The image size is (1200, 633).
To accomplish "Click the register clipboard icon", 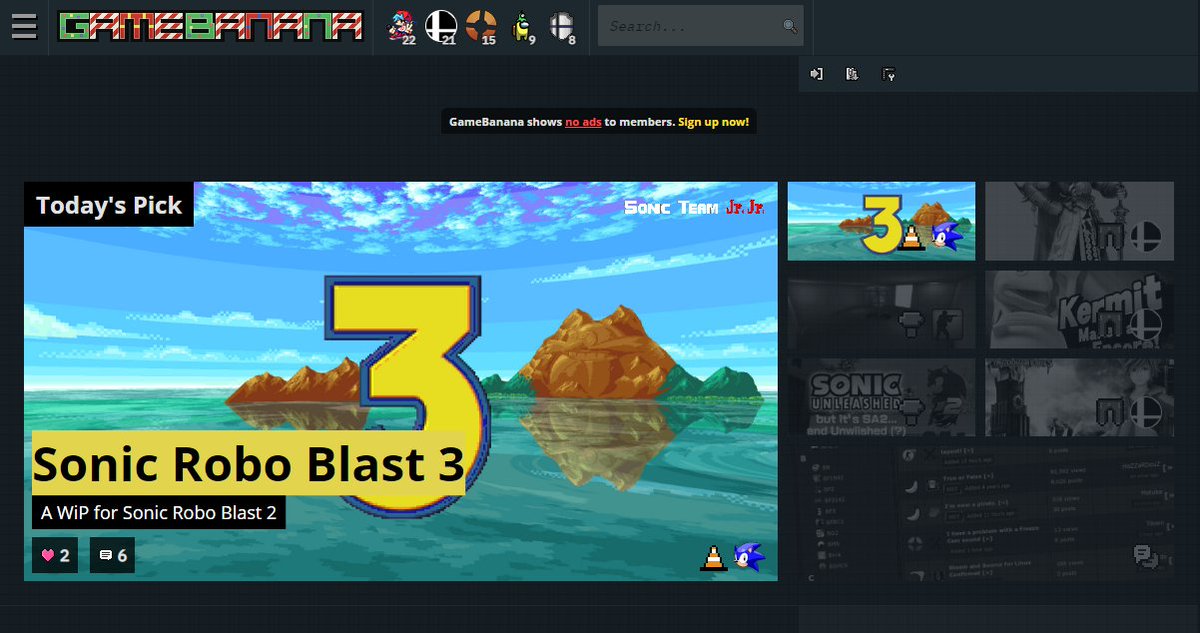I will click(x=852, y=74).
